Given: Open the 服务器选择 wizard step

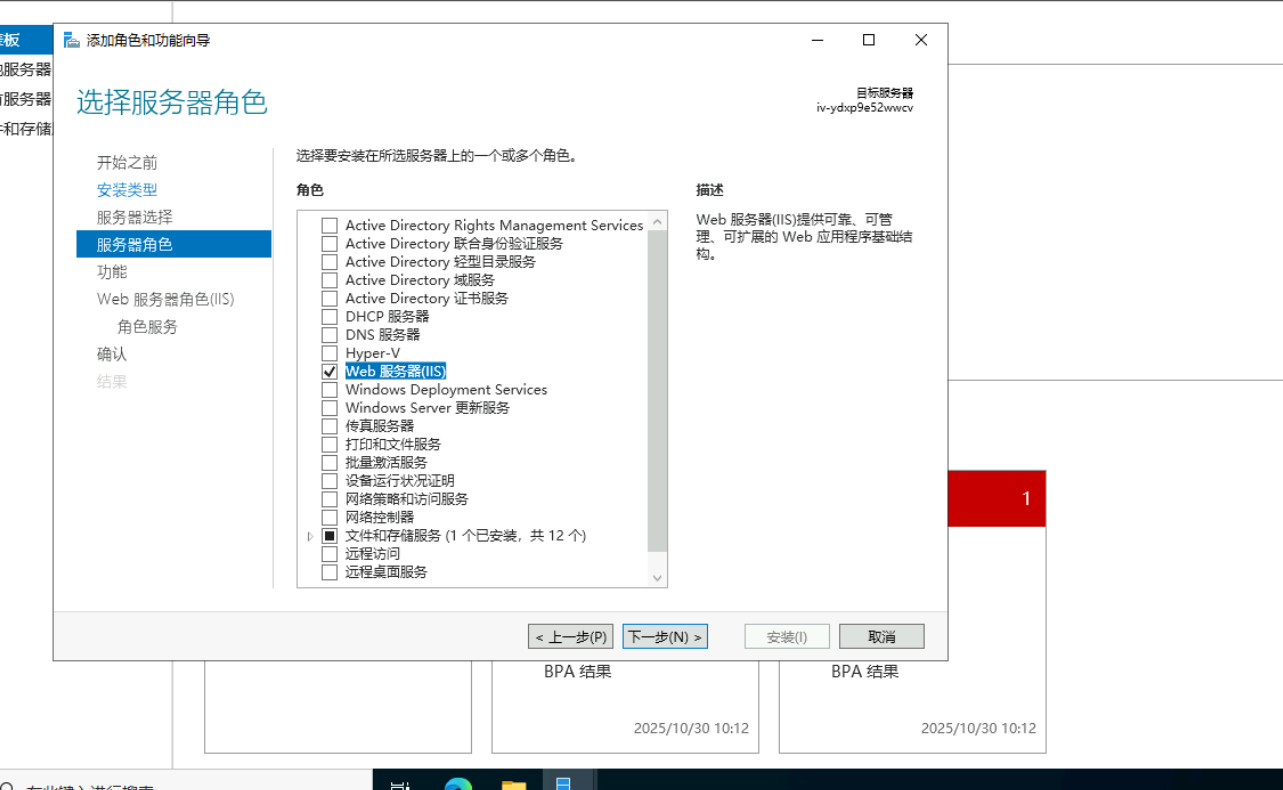Looking at the screenshot, I should [134, 217].
